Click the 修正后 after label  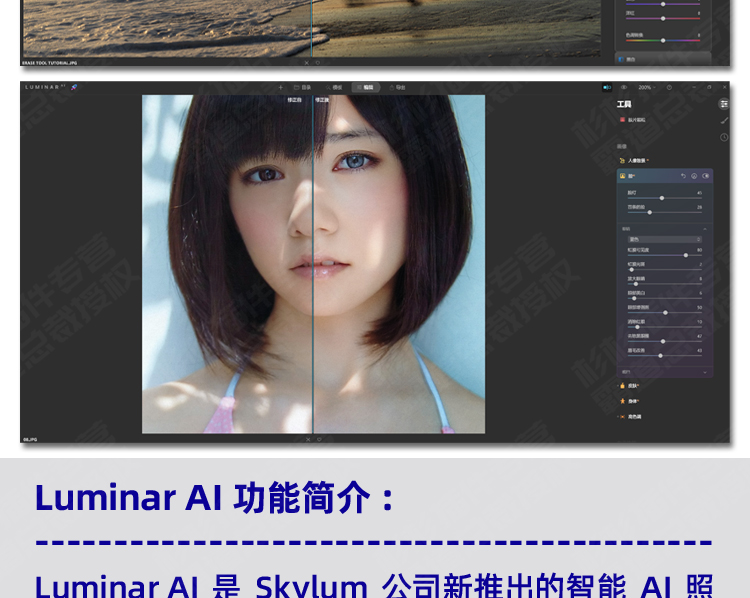pyautogui.click(x=322, y=100)
